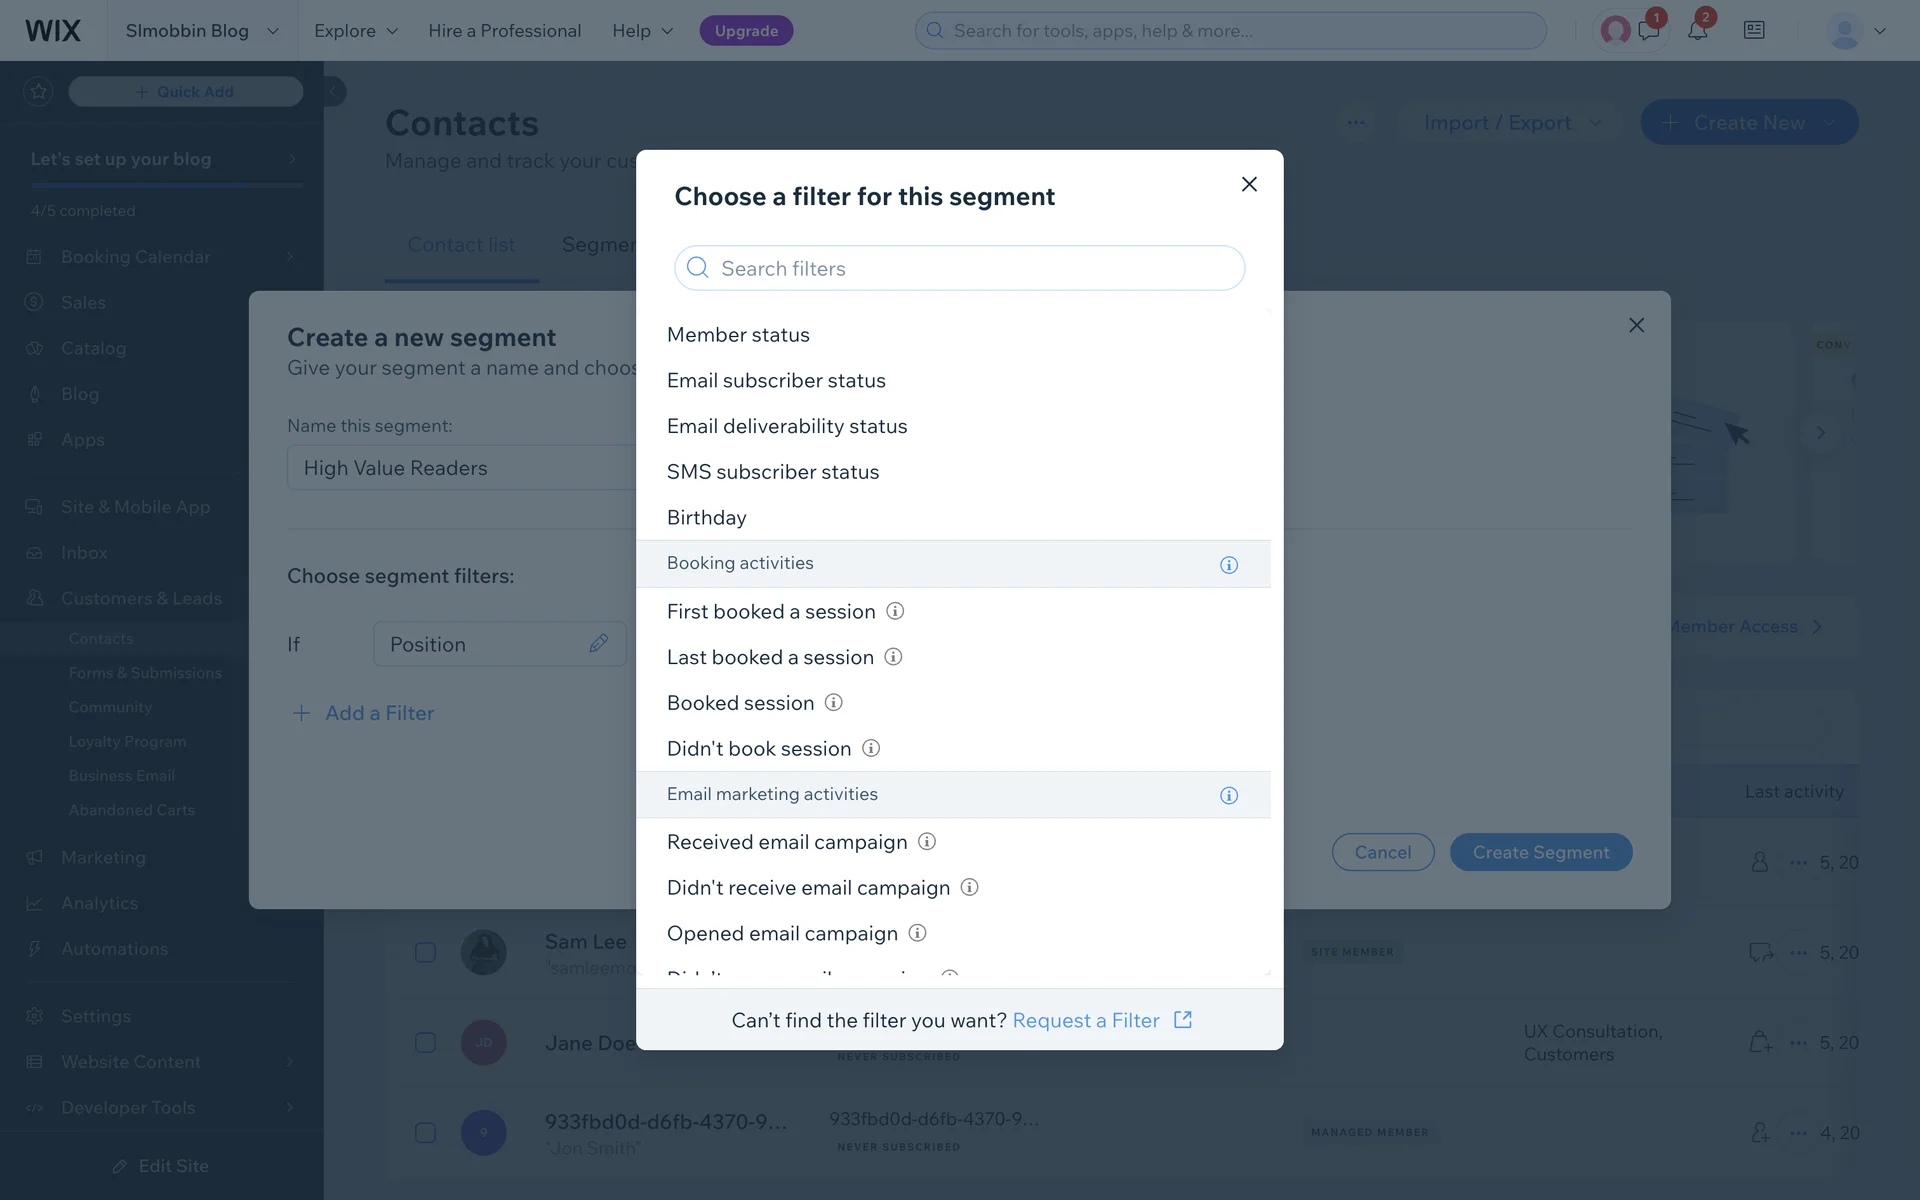
Task: Switch to the Contact list tab
Action: [x=461, y=245]
